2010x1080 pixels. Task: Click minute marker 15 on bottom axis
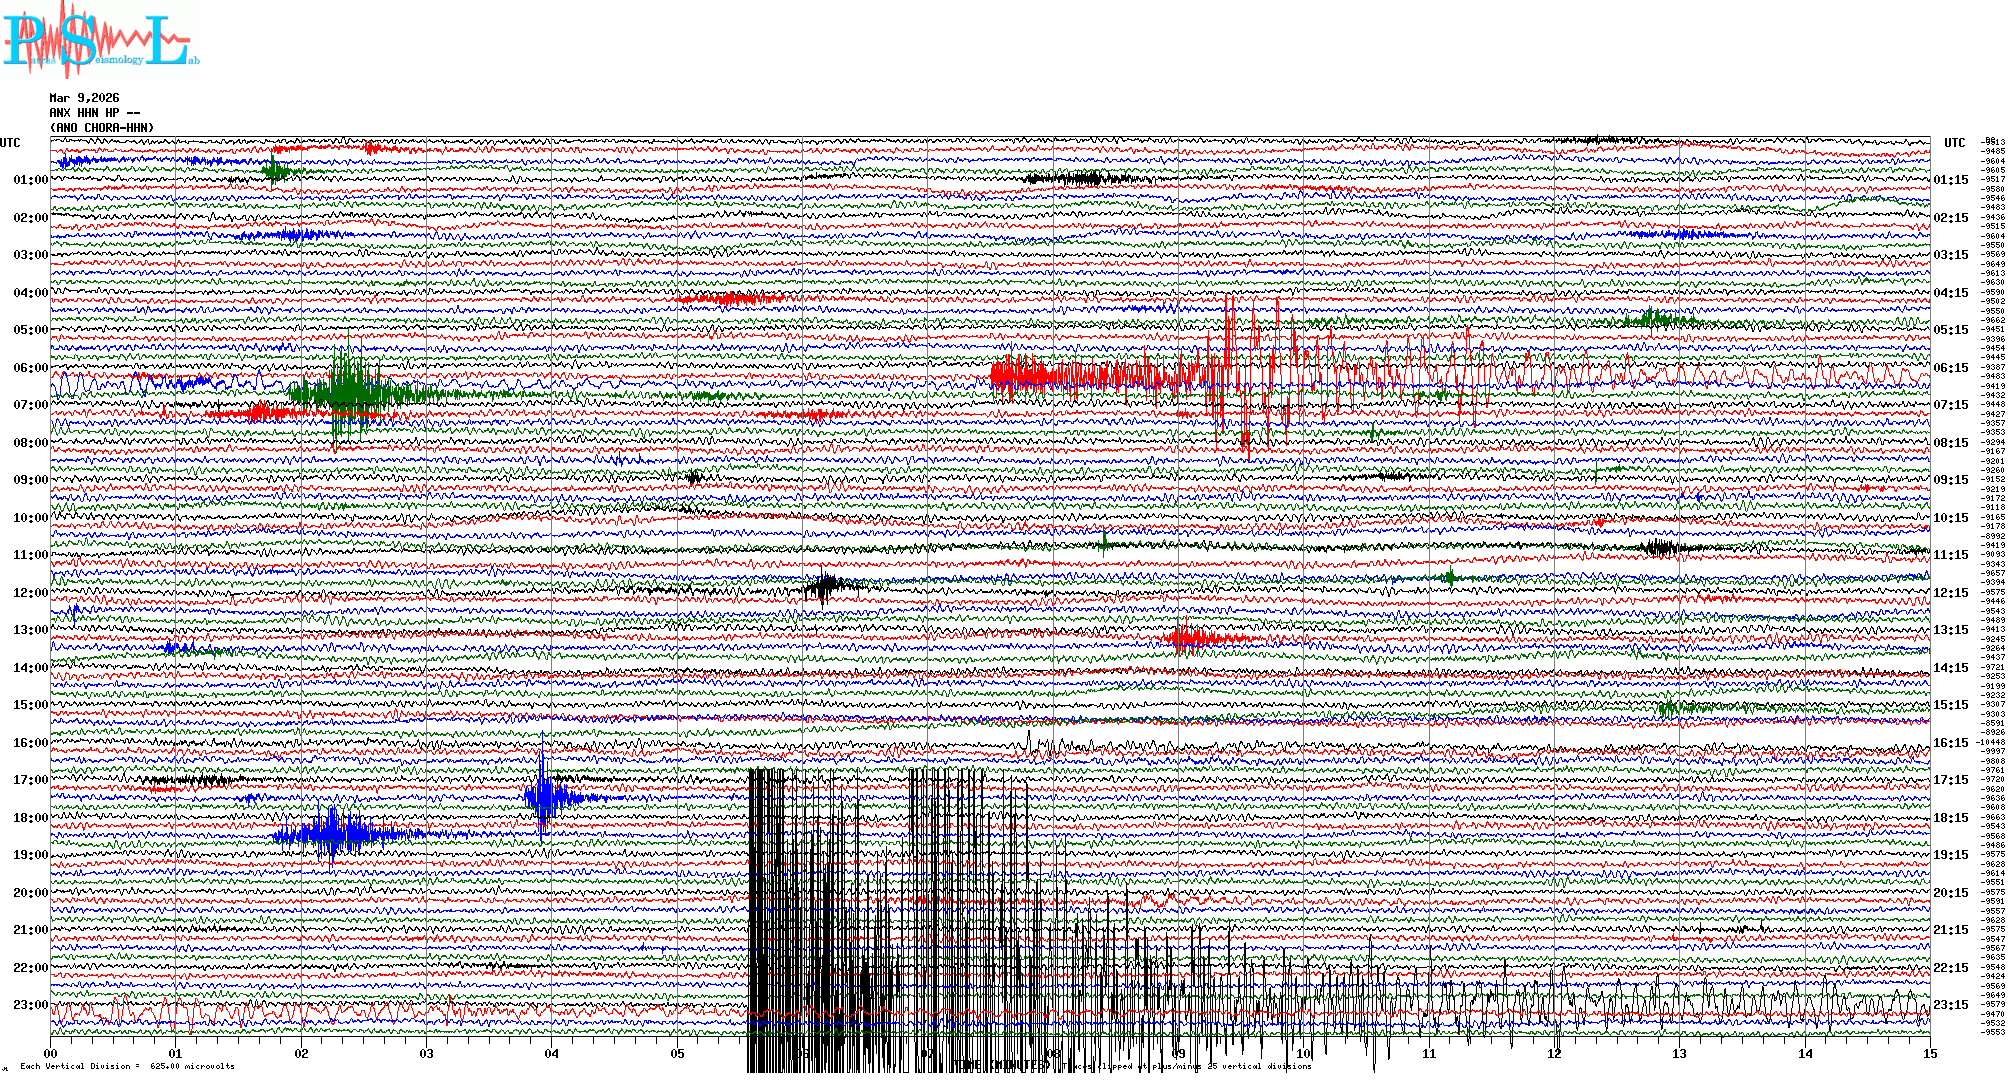[1929, 1053]
